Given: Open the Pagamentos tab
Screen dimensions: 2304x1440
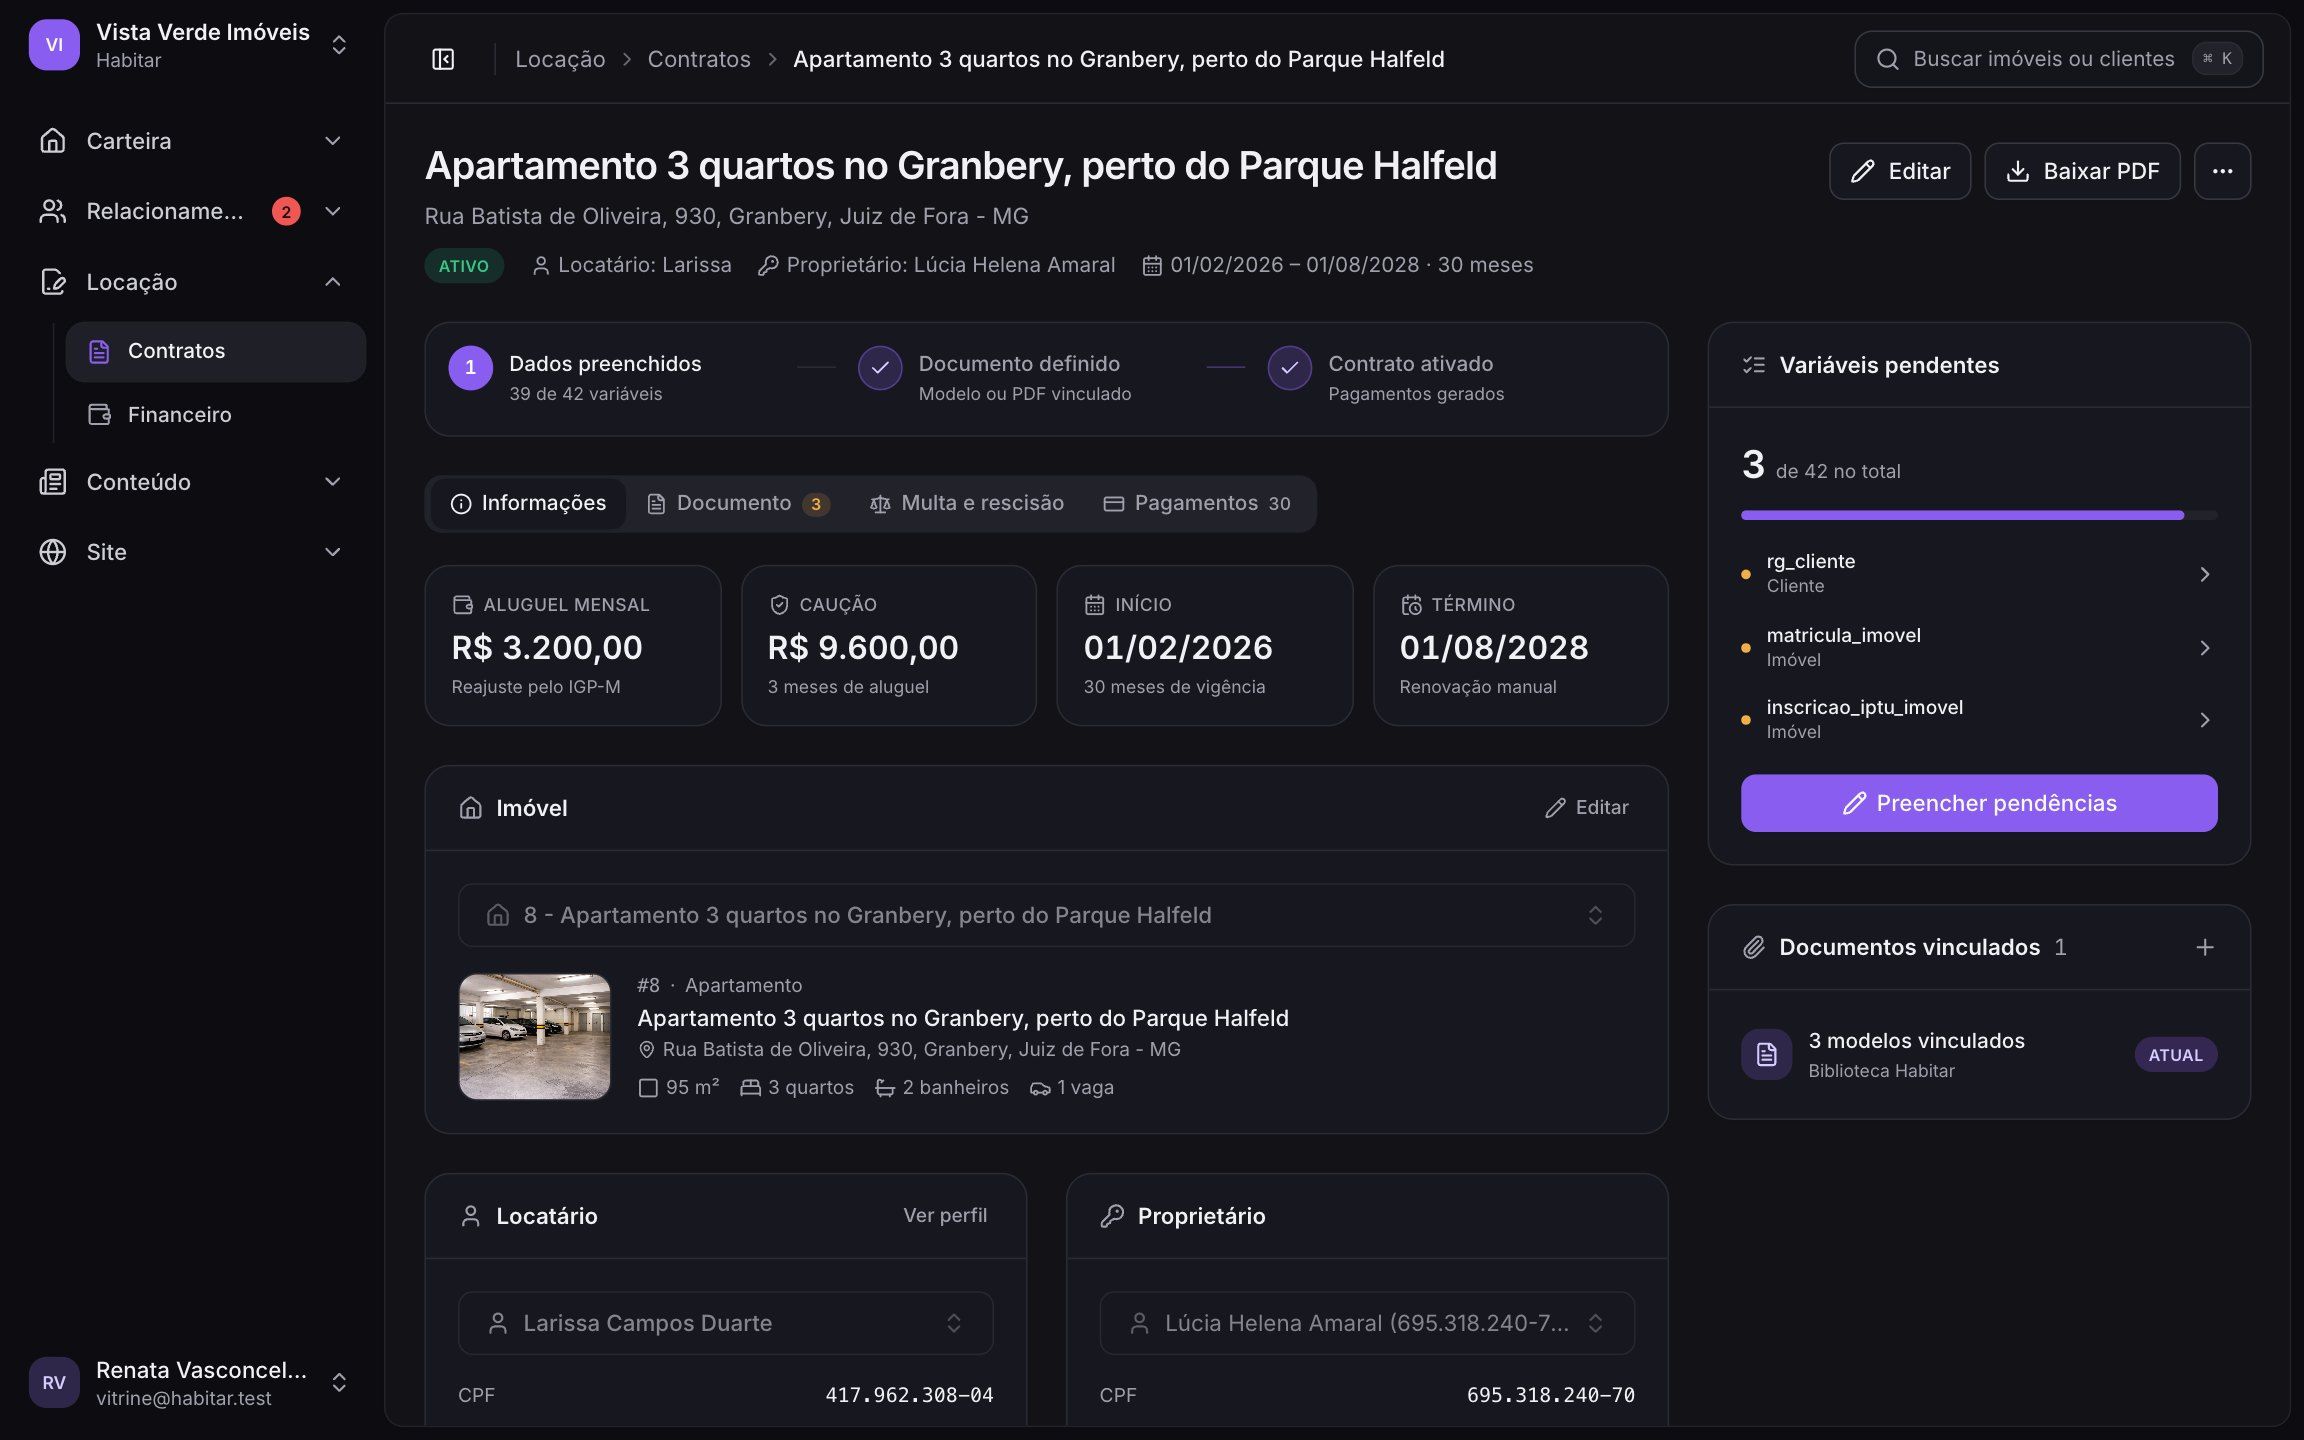Looking at the screenshot, I should click(x=1197, y=503).
